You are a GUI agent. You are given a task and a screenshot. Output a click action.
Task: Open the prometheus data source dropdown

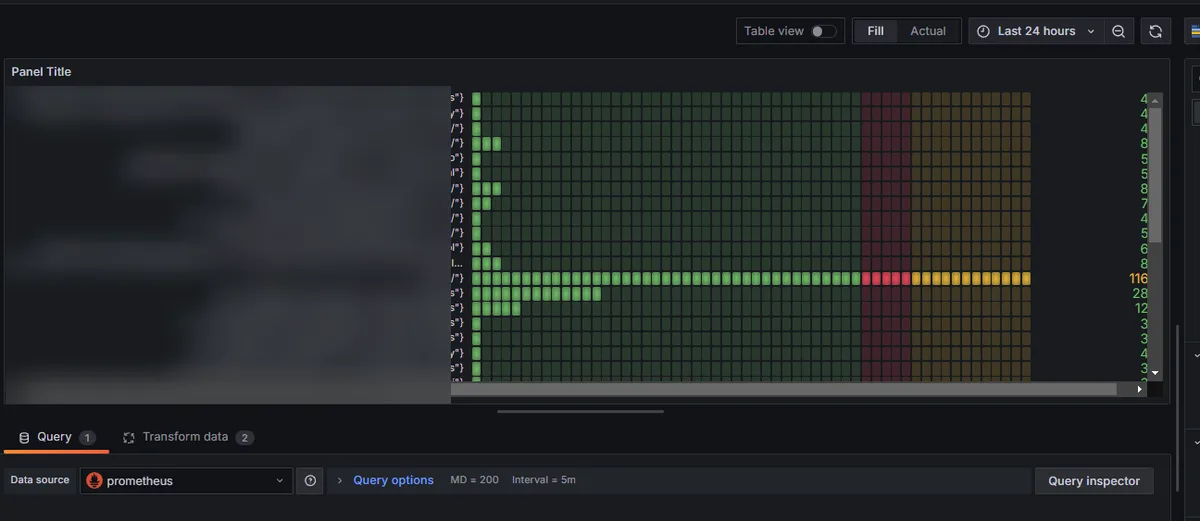187,481
